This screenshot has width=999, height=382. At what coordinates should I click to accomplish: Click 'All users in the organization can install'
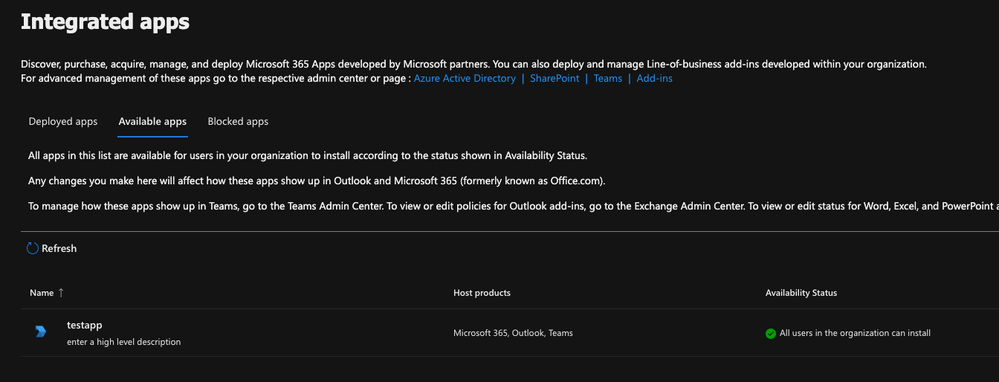[855, 333]
